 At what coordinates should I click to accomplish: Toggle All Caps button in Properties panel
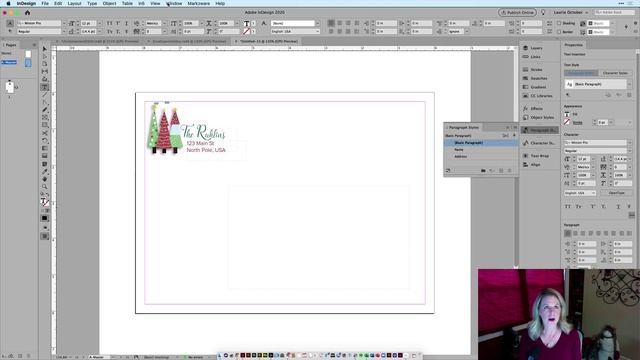pyautogui.click(x=568, y=207)
